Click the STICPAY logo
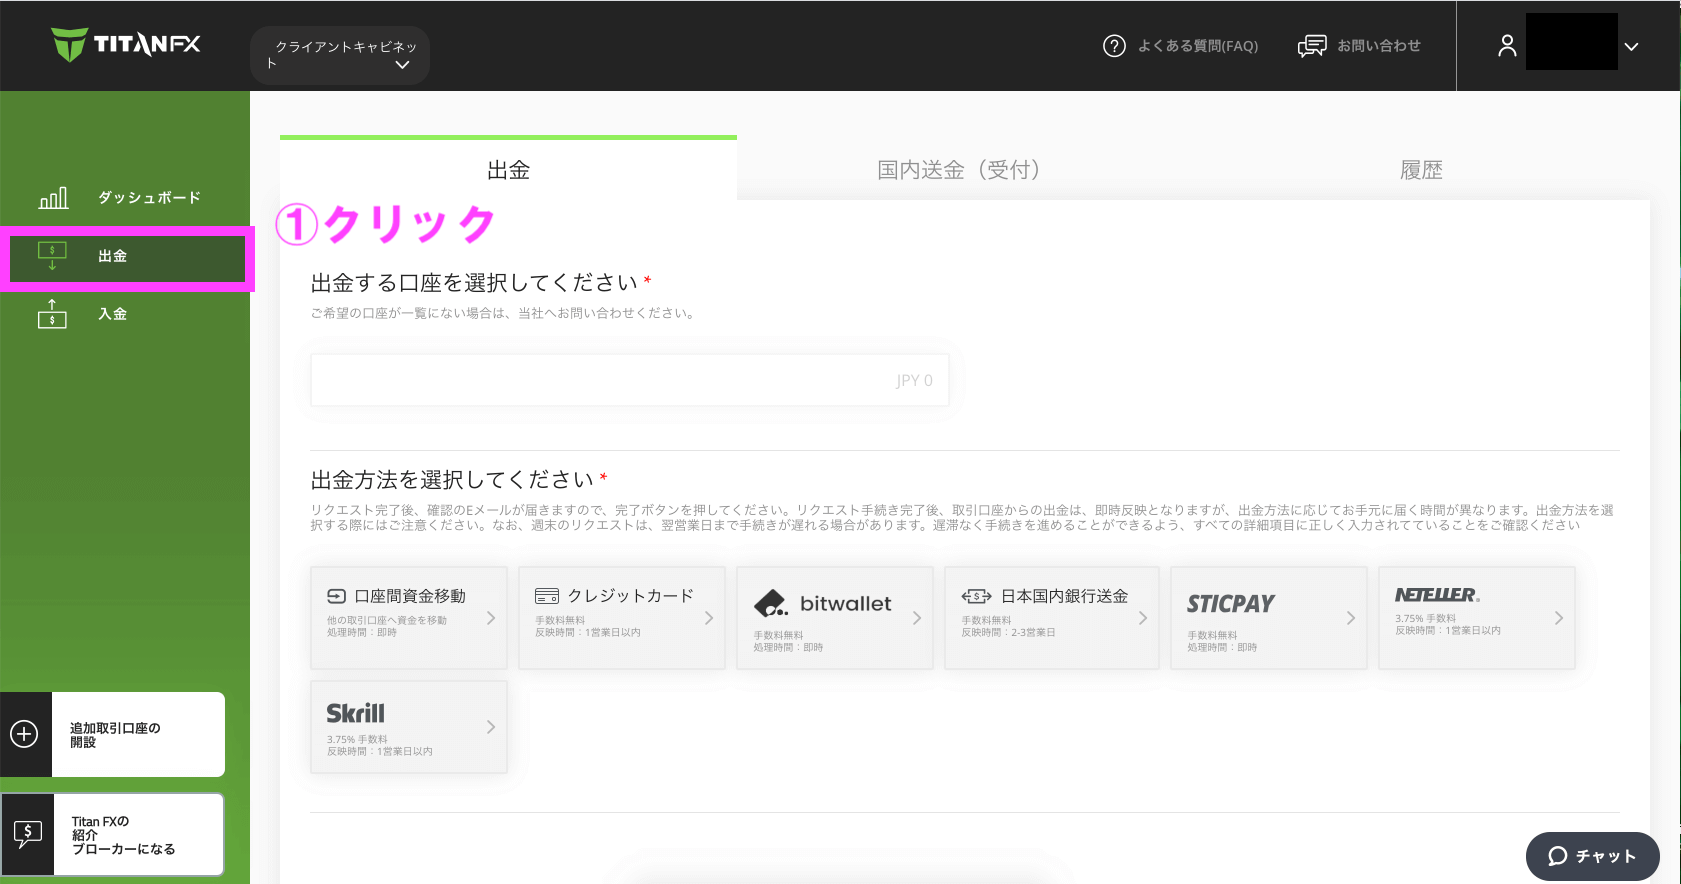 click(x=1231, y=604)
